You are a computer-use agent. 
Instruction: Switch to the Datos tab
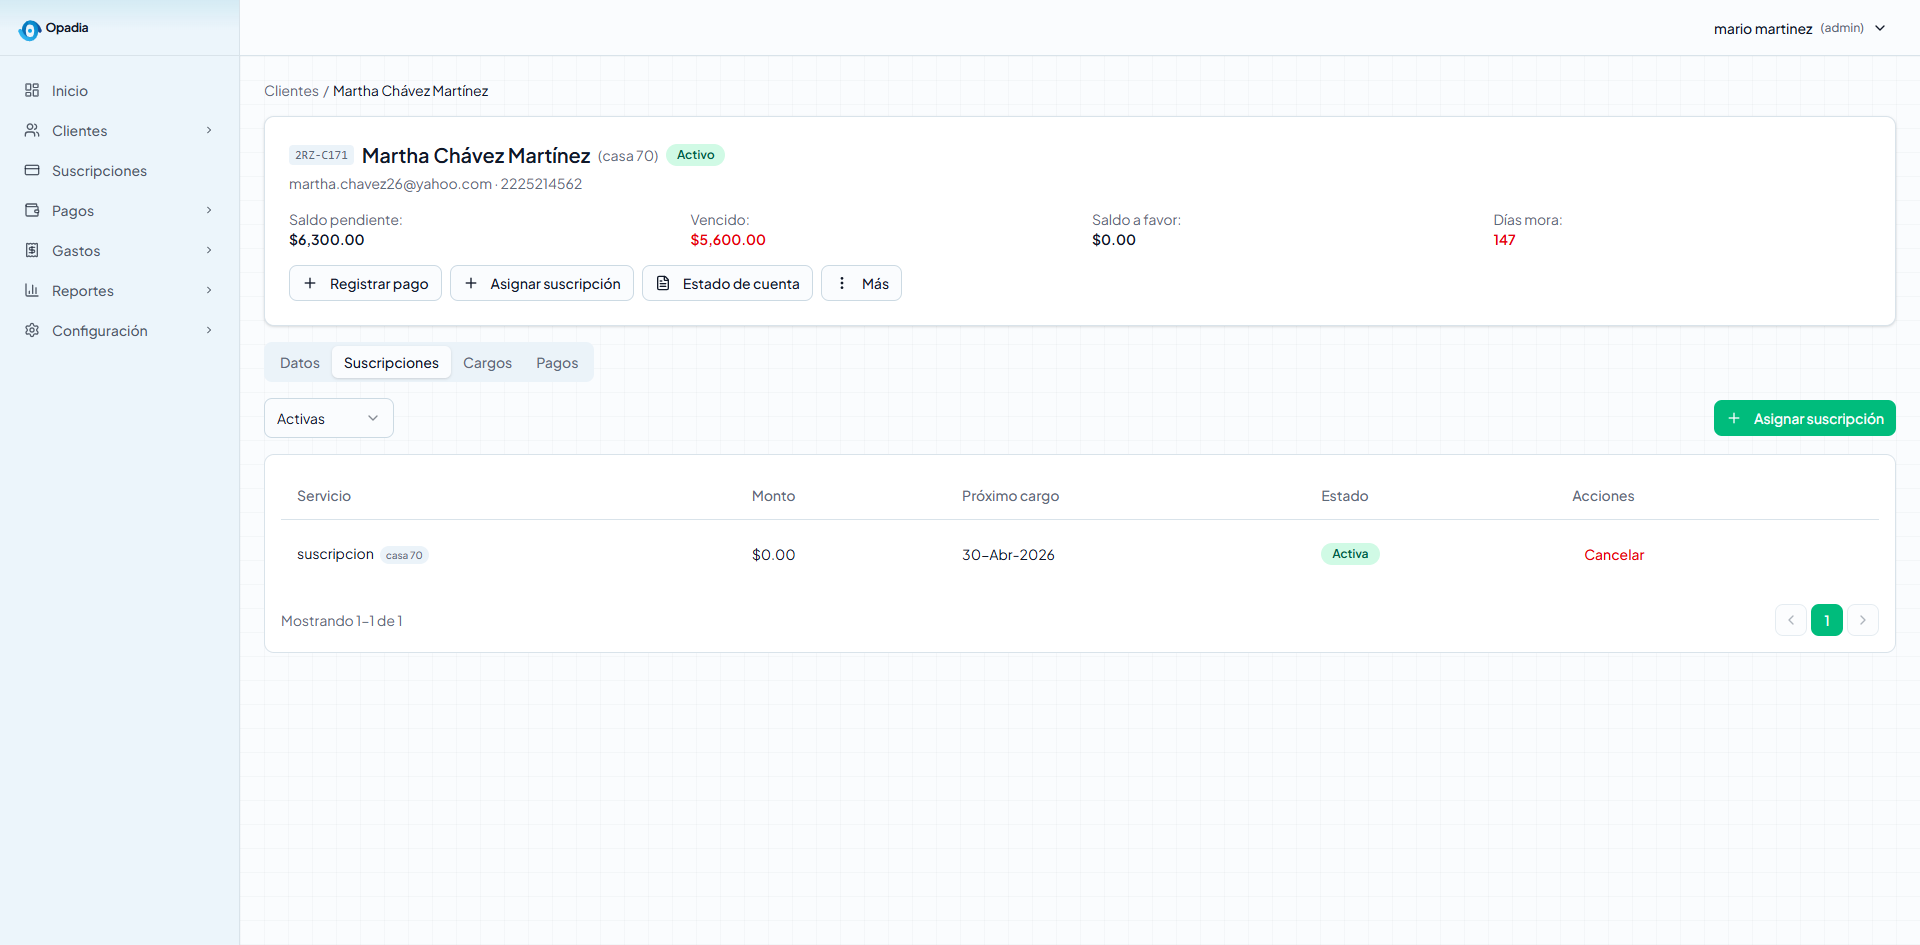pos(300,362)
